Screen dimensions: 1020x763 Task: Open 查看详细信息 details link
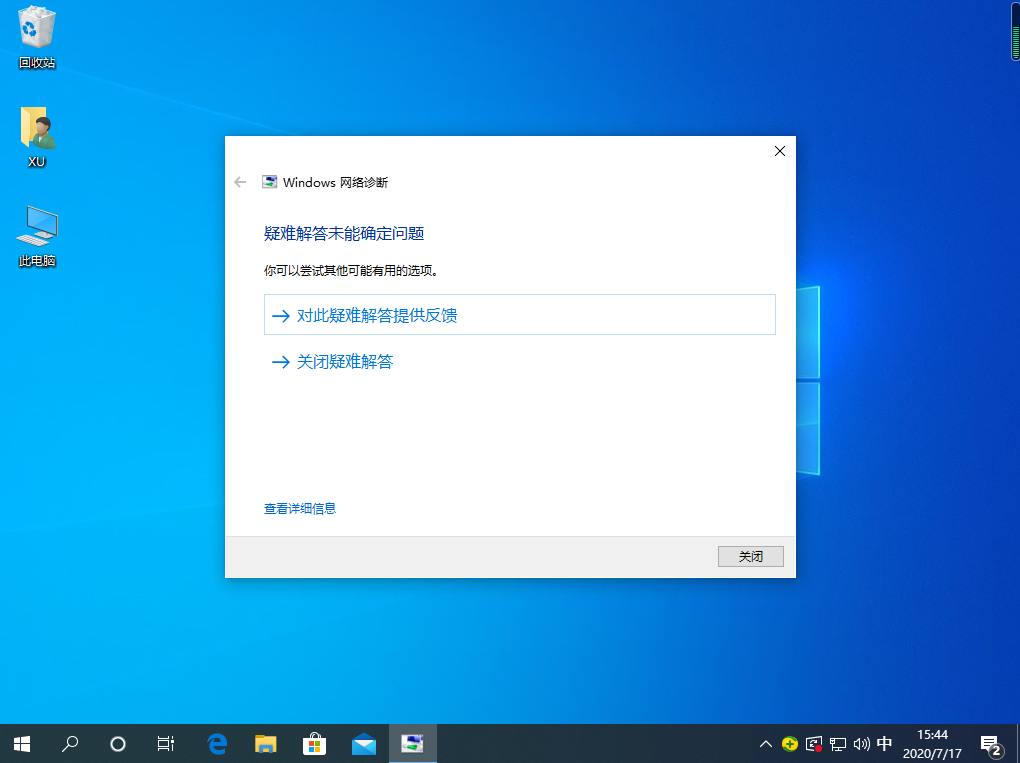click(x=300, y=509)
